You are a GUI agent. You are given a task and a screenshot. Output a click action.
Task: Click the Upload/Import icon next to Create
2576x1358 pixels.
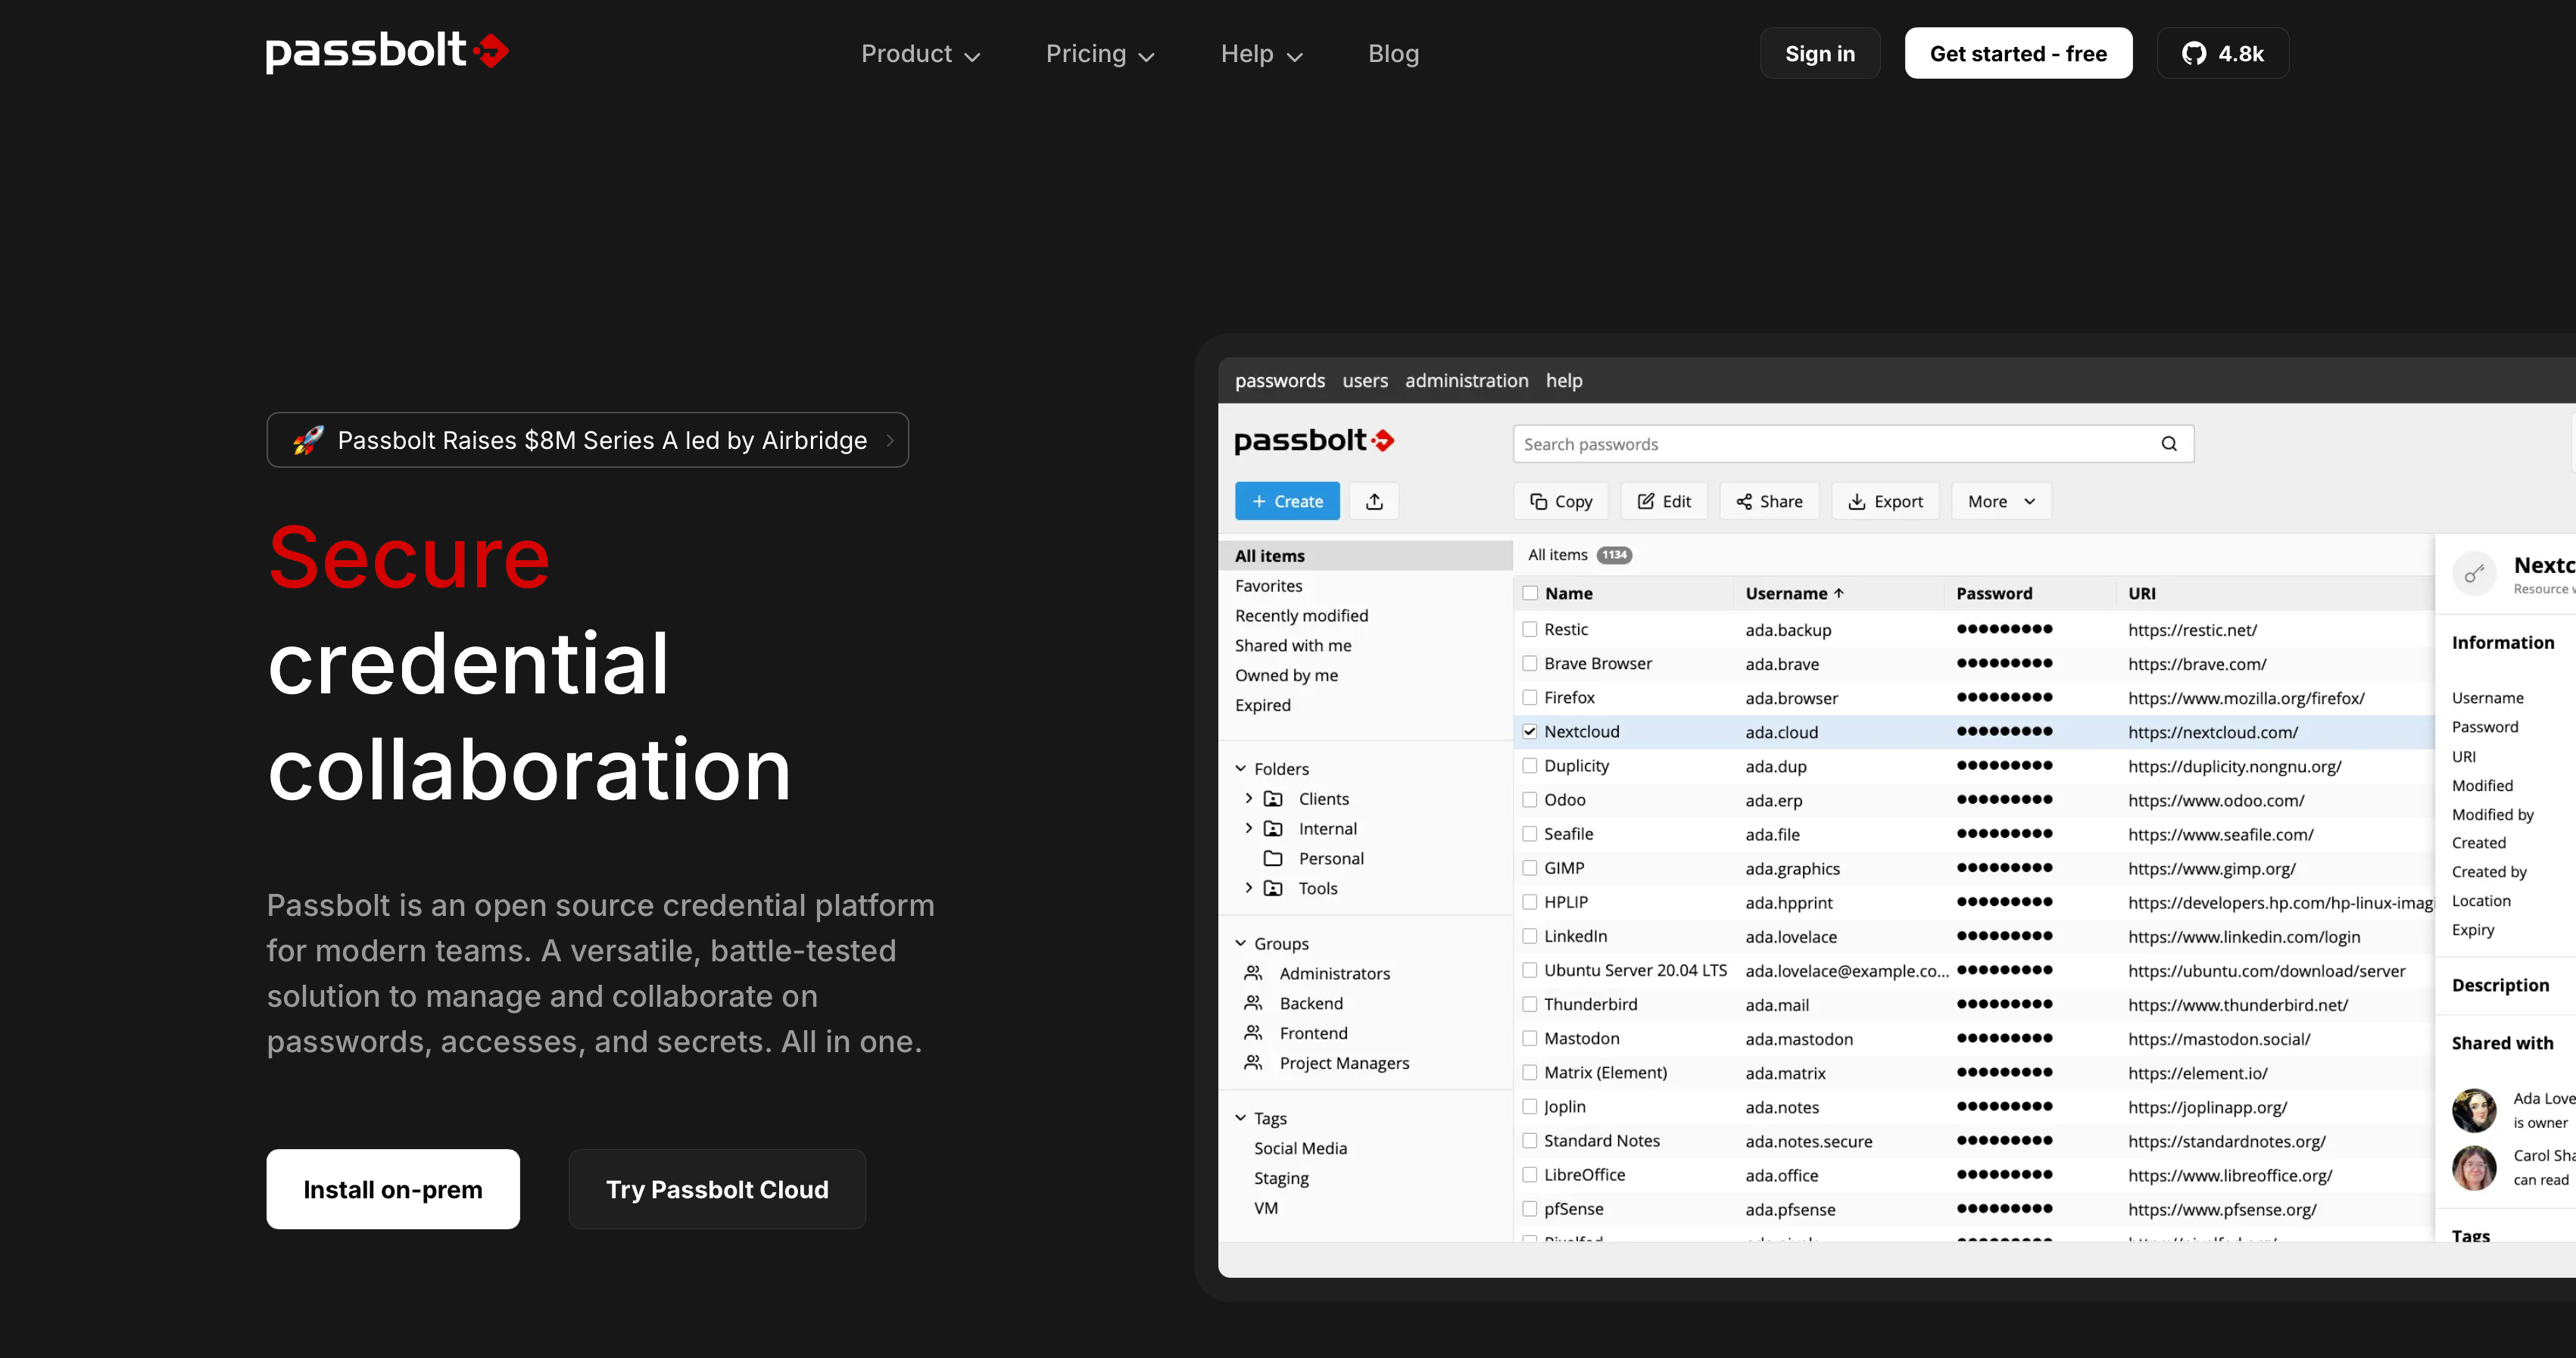(x=1375, y=501)
